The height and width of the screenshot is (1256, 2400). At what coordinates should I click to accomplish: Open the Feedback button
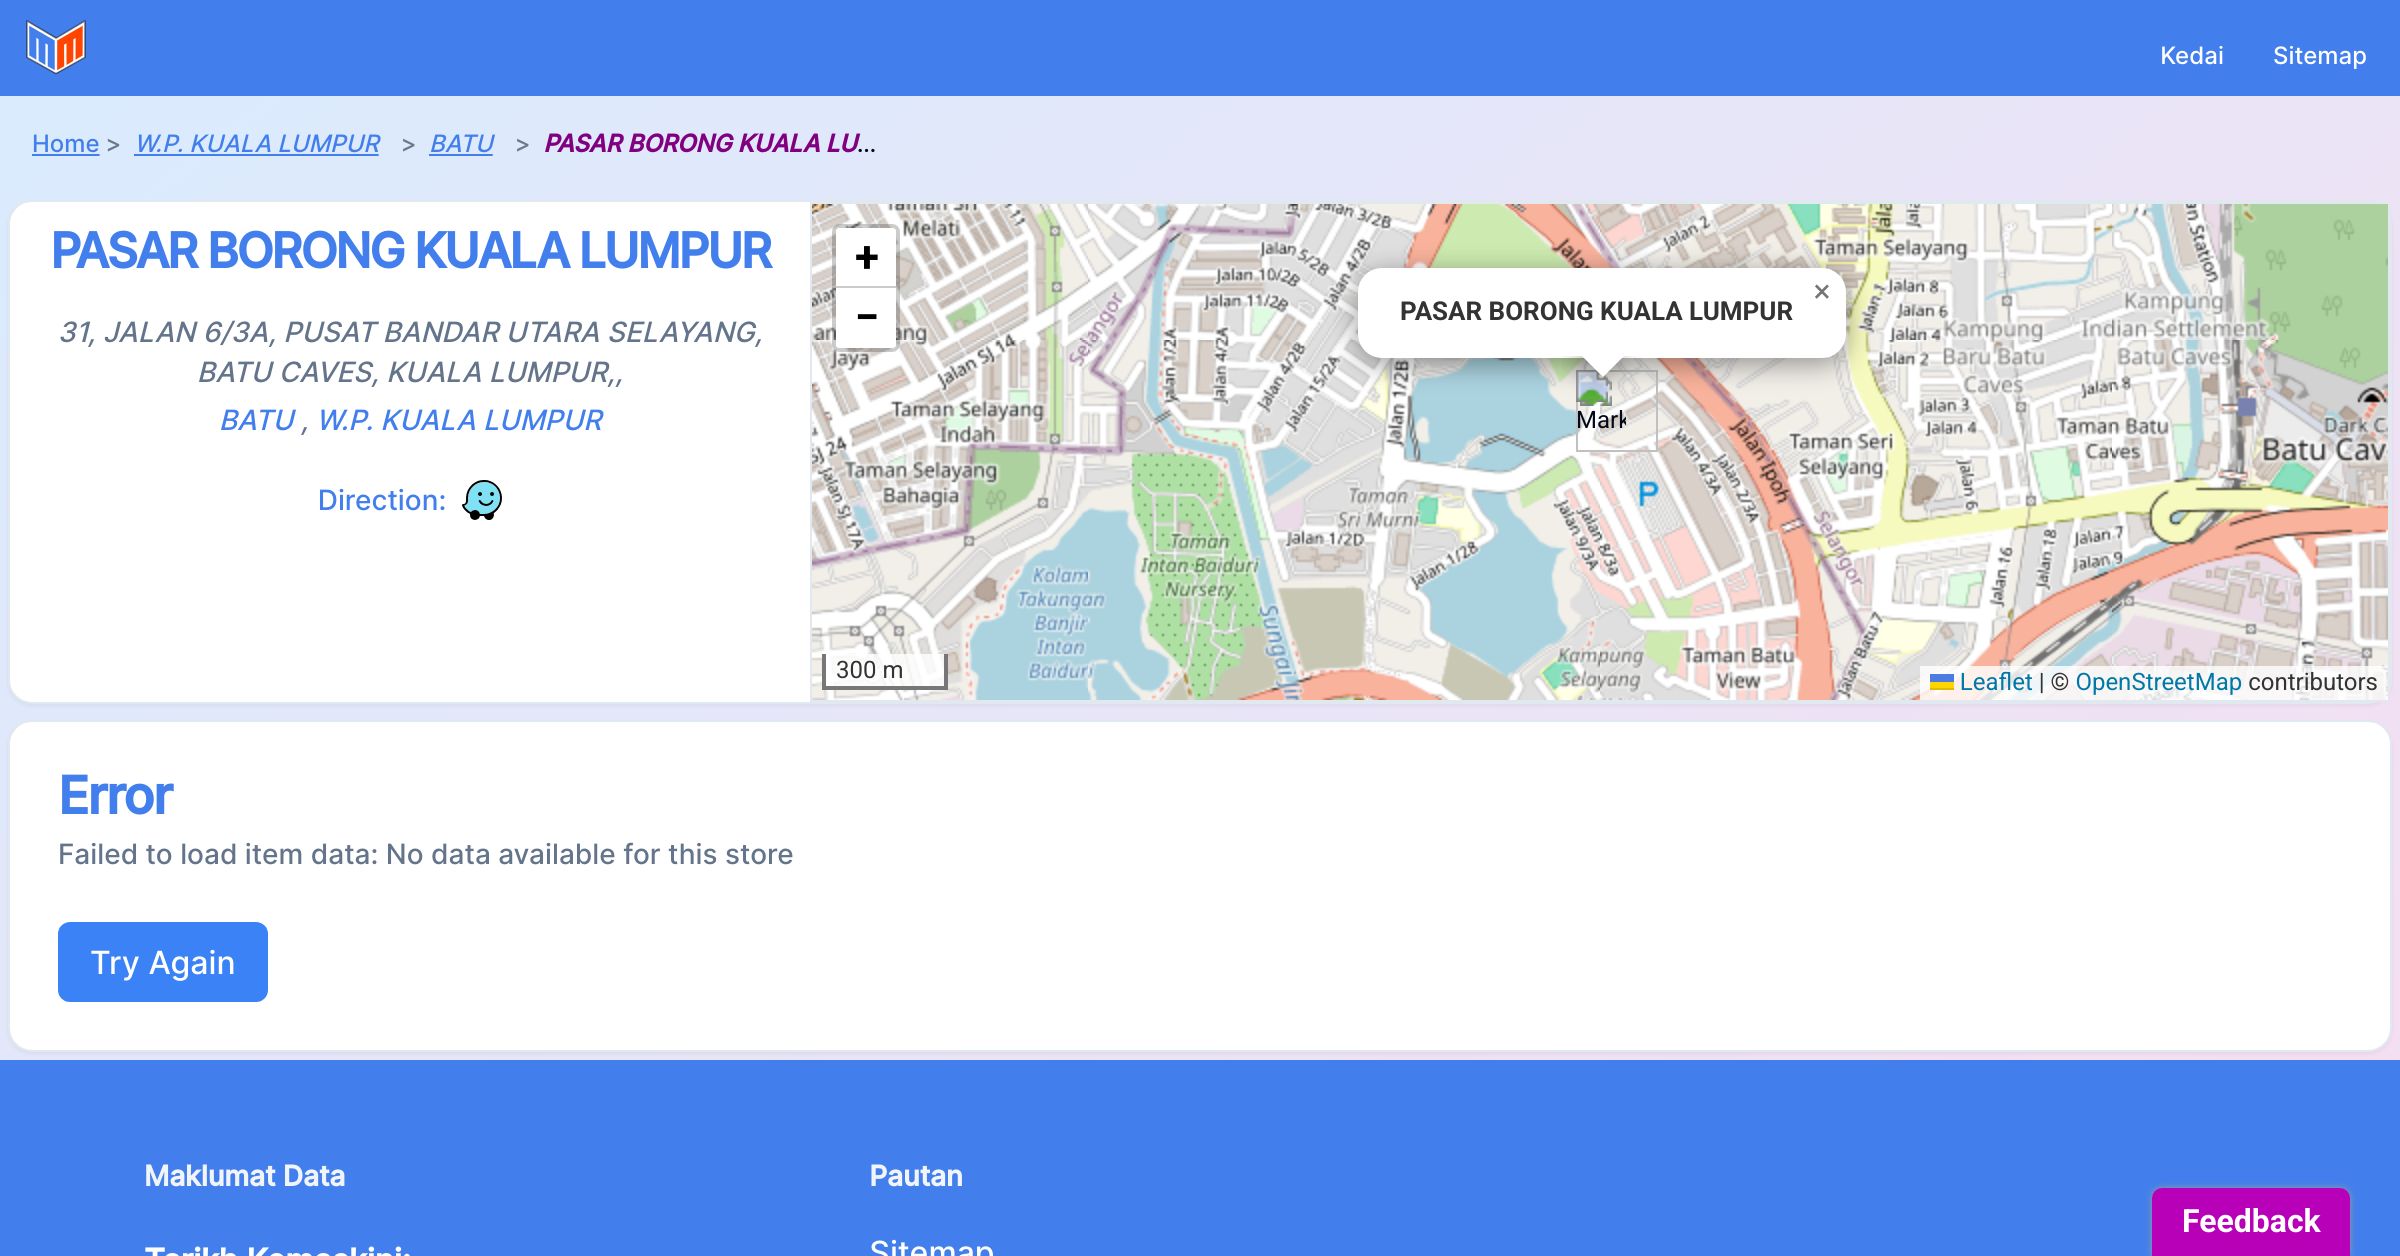(x=2250, y=1221)
